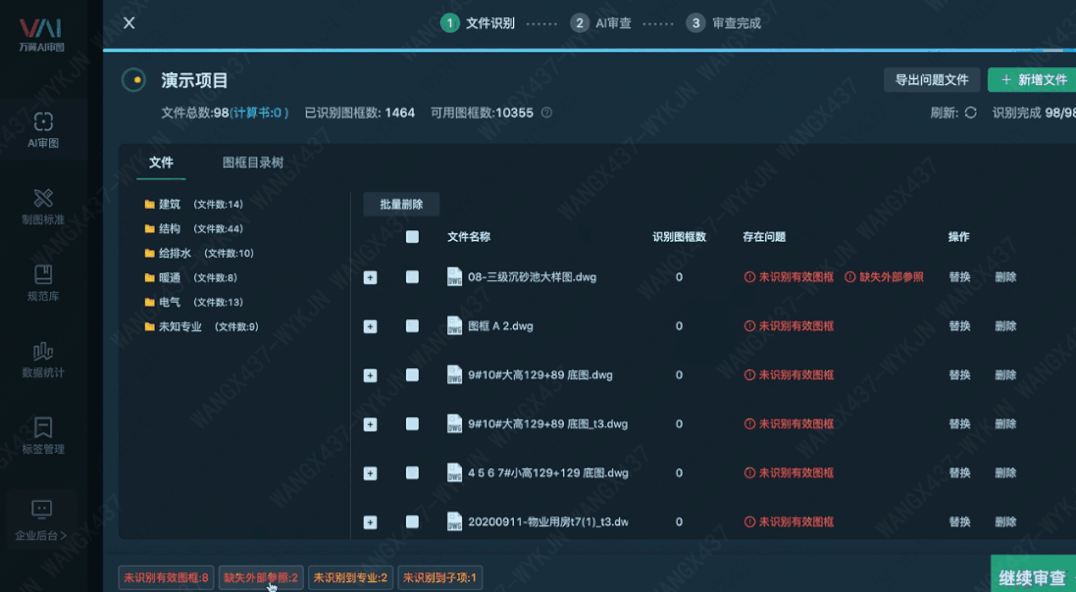Screen dimensions: 1076x592
Task: Expand the 9#10#大高129+89 底图.dwg row
Action: point(370,375)
